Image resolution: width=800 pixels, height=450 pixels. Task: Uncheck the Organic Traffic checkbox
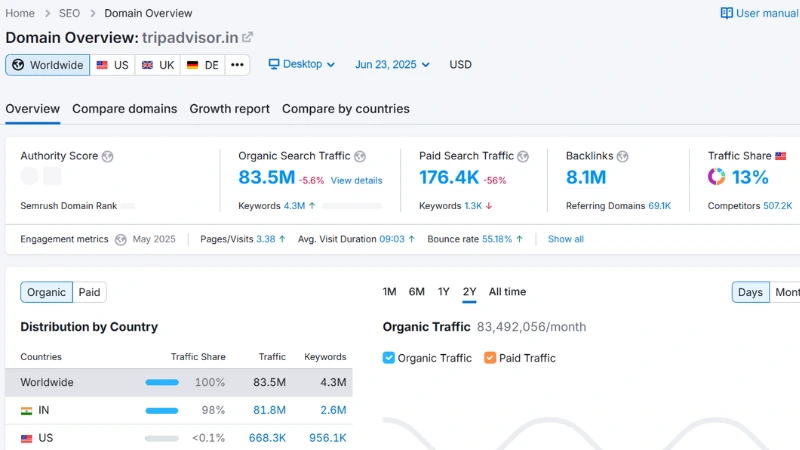(389, 358)
